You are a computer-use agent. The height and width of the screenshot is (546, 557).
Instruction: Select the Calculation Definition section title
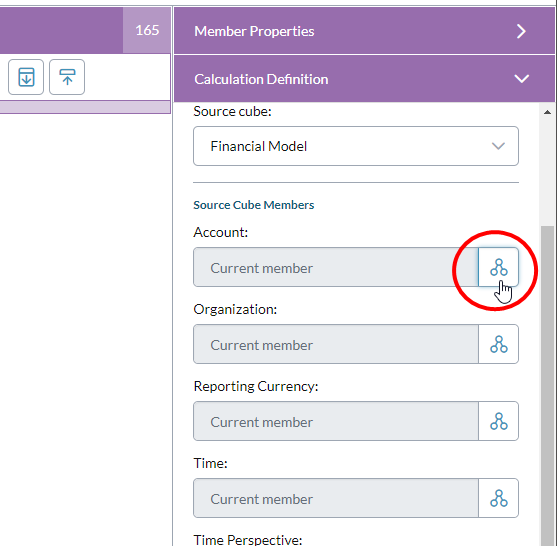tap(261, 79)
